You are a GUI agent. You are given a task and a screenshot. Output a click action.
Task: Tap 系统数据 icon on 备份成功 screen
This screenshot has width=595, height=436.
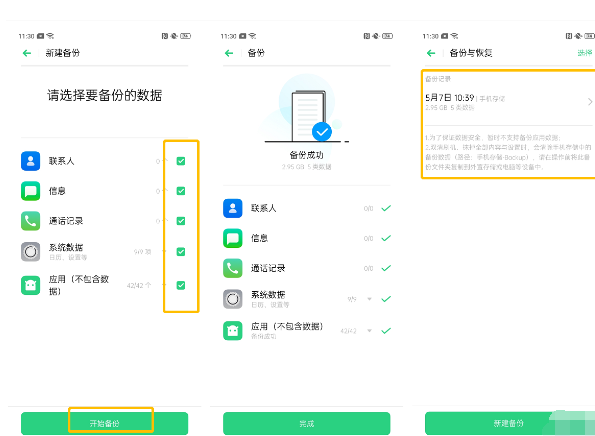[x=233, y=299]
